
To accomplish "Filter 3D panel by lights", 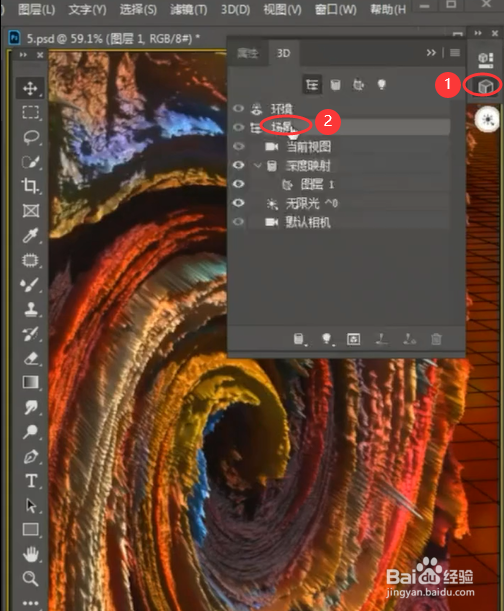I will 382,85.
